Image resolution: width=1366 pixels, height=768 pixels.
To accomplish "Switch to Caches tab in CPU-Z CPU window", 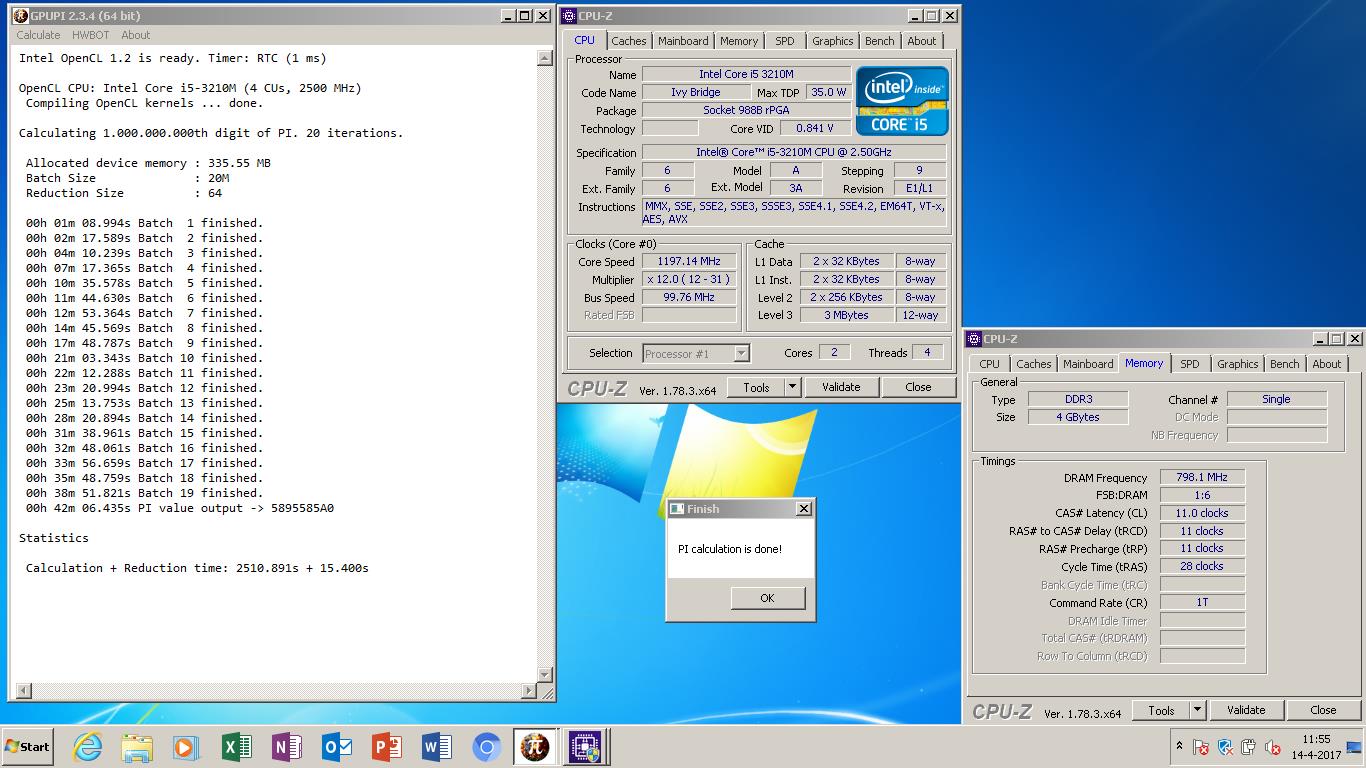I will [x=629, y=41].
